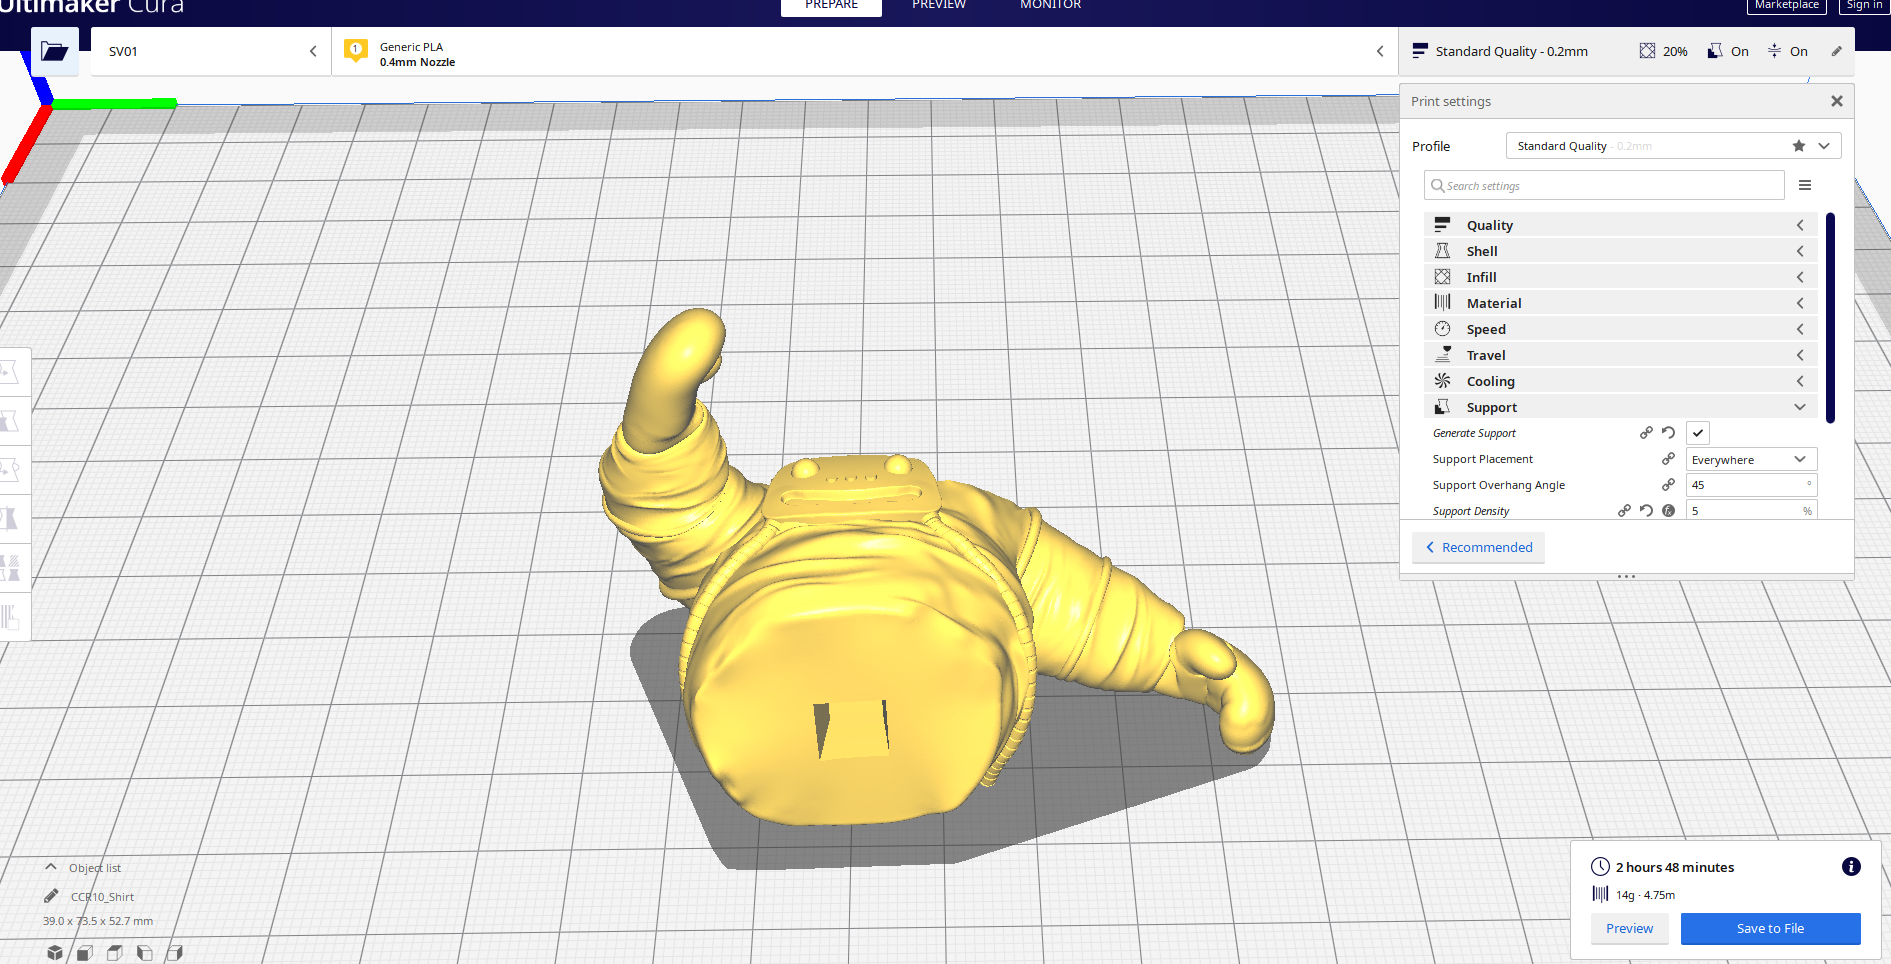Click the print settings panel scrollbar
1891x964 pixels.
point(1830,317)
